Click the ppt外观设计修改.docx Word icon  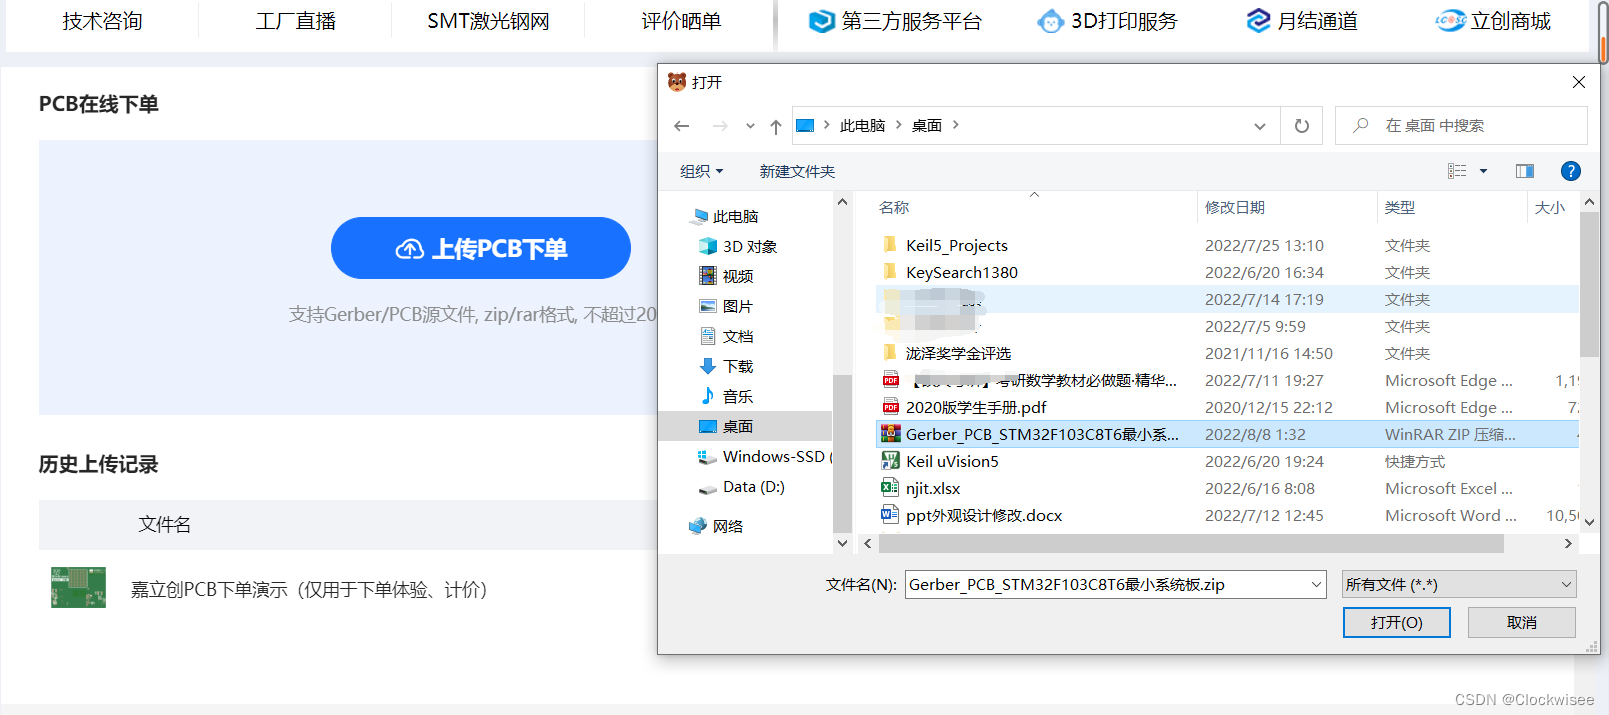point(890,515)
